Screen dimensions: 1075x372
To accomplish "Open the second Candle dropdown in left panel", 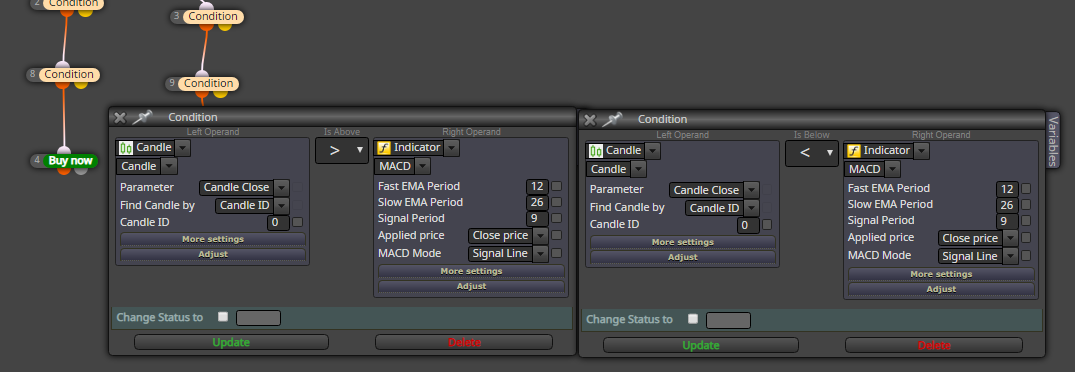I will click(x=169, y=166).
